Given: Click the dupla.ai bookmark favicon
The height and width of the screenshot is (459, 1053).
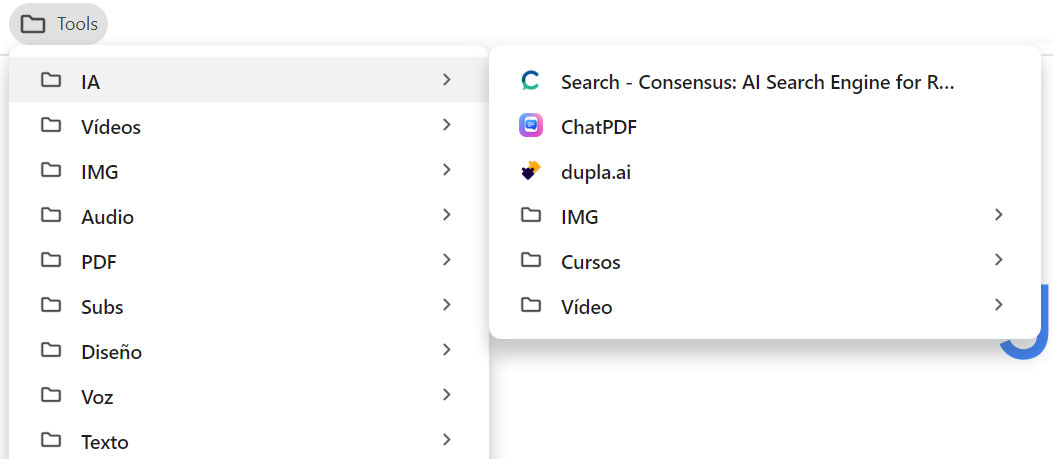Looking at the screenshot, I should click(531, 171).
